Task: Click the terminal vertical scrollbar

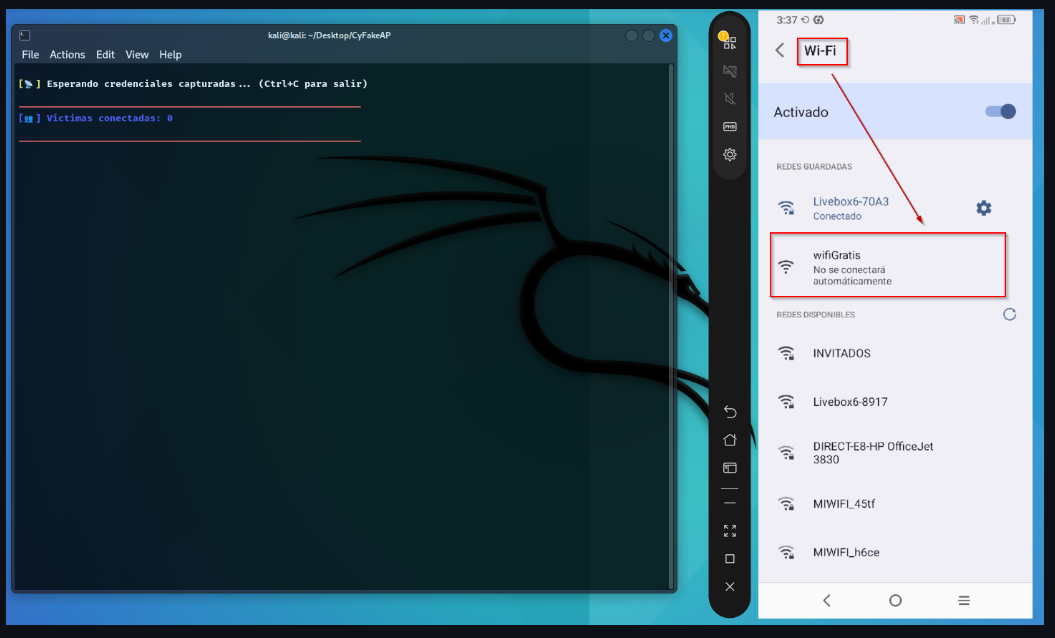Action: [x=671, y=327]
